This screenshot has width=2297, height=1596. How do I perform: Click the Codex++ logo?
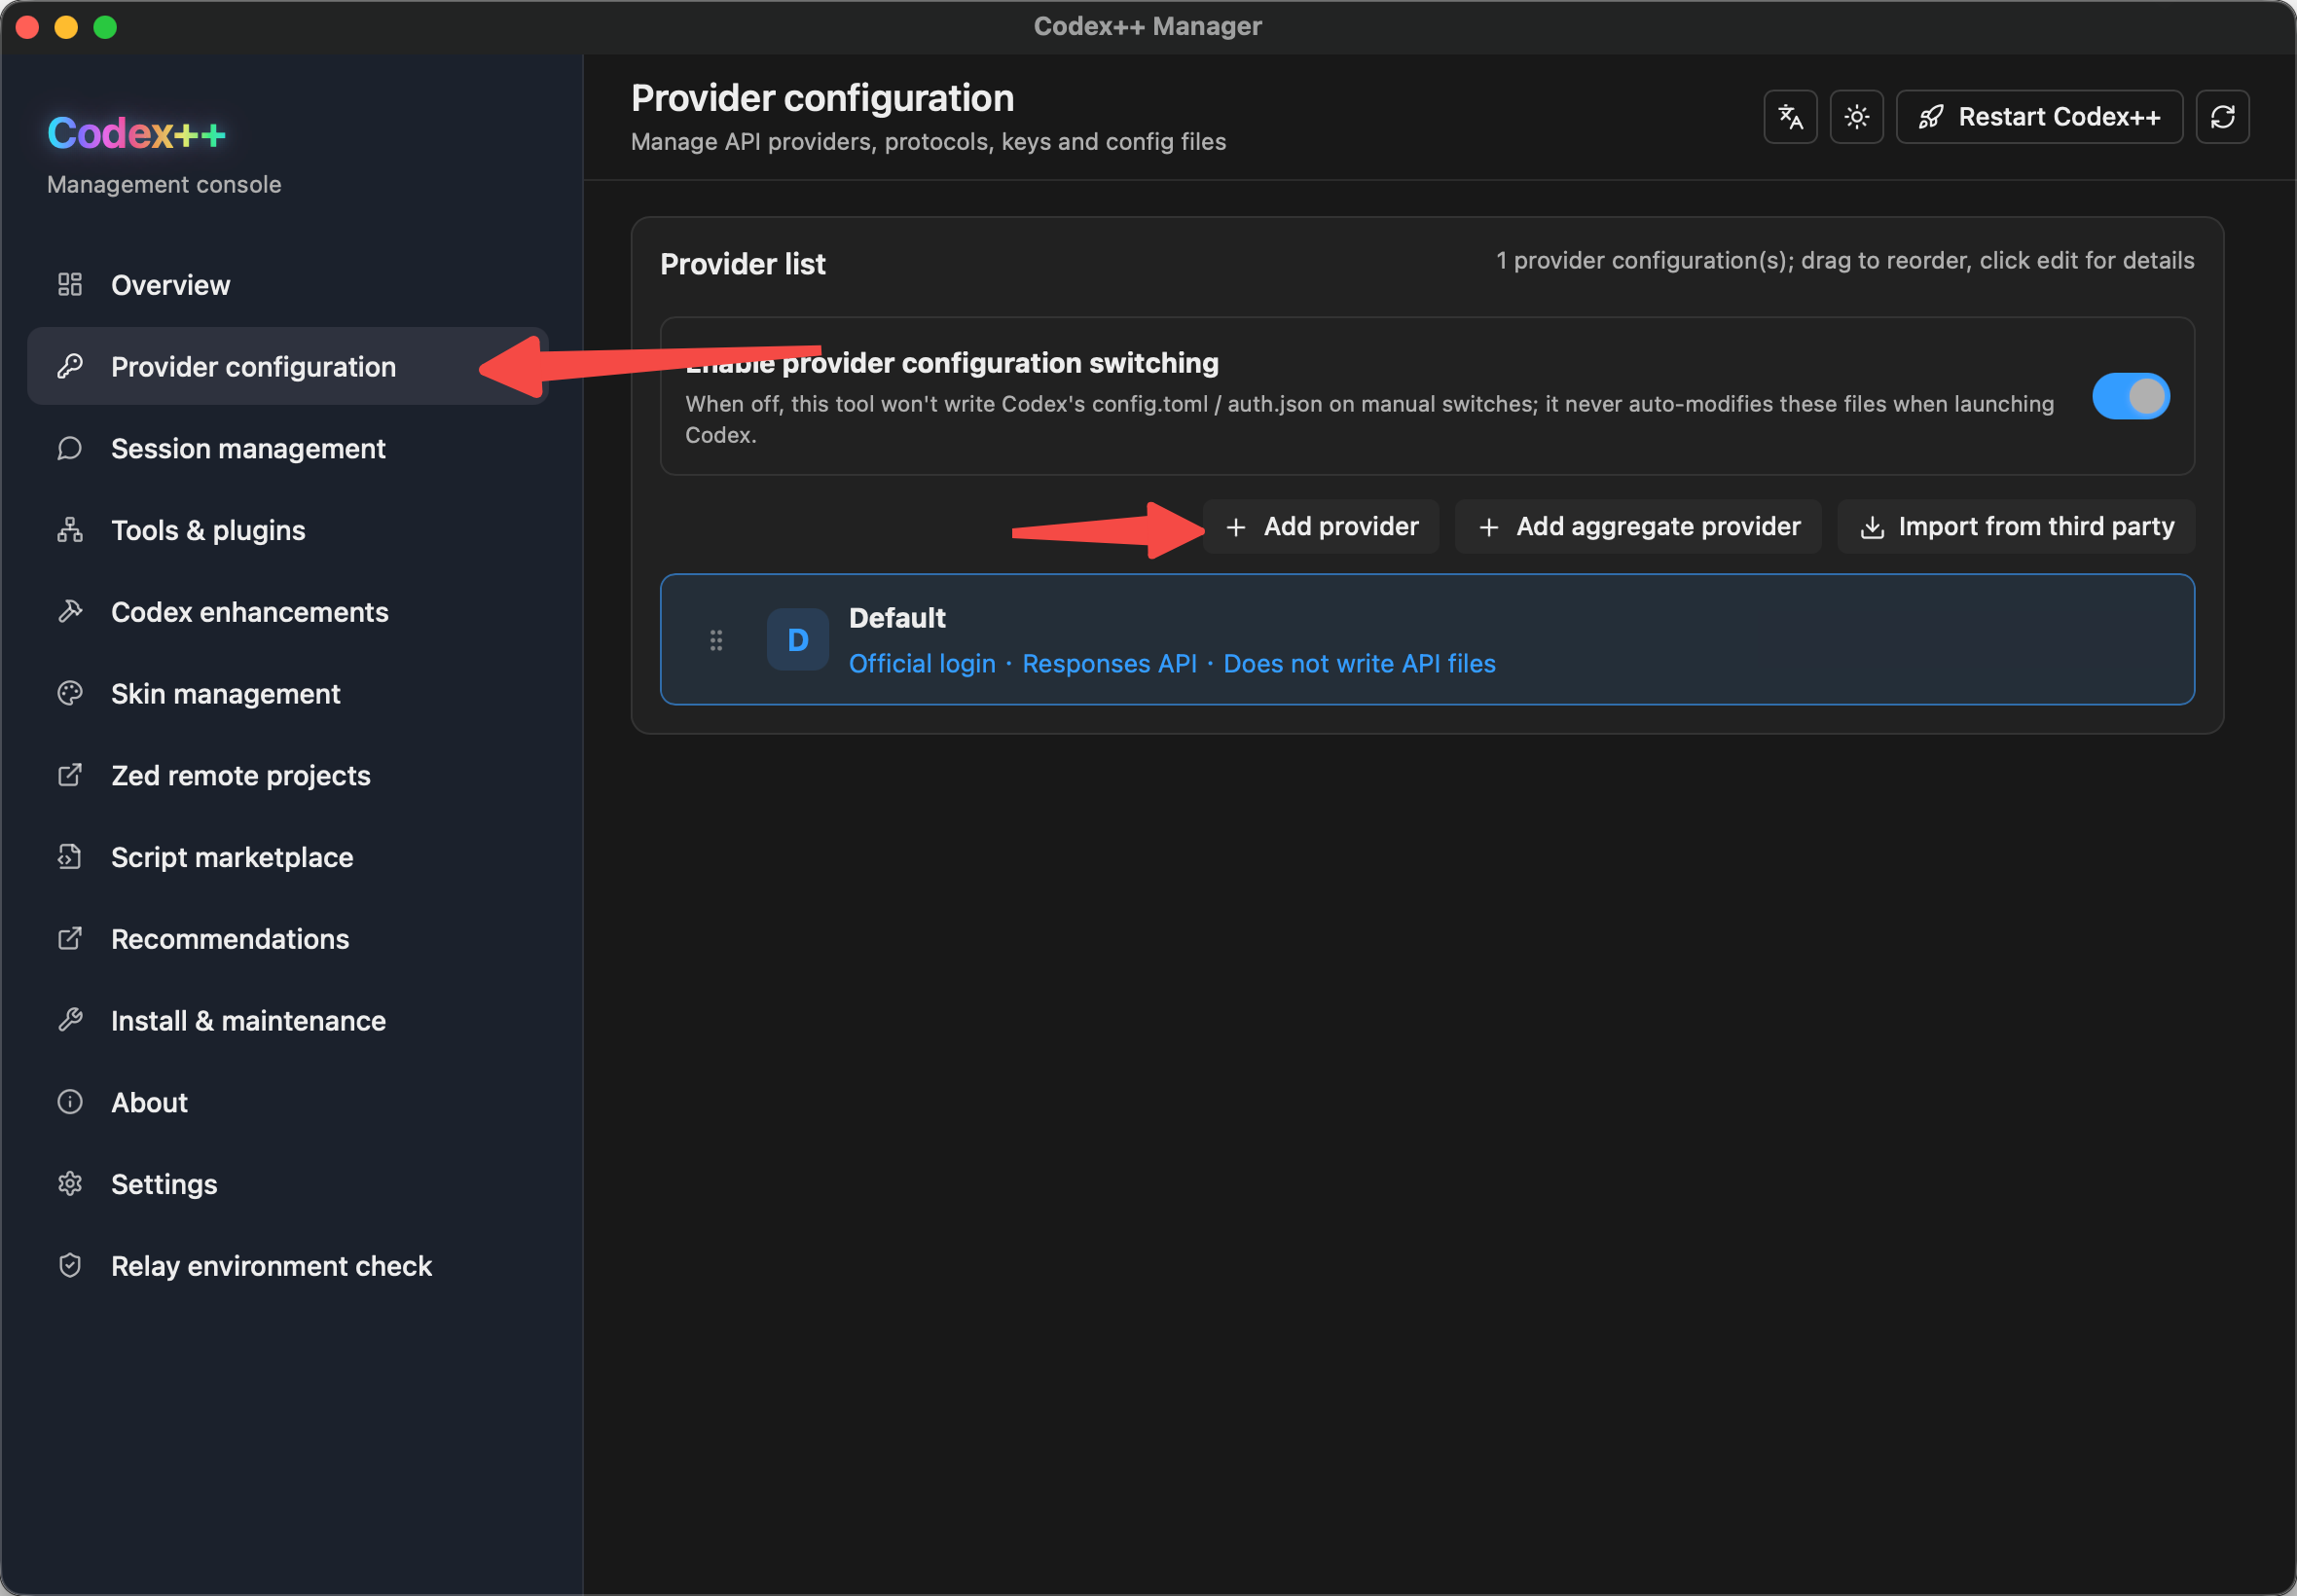(x=137, y=133)
